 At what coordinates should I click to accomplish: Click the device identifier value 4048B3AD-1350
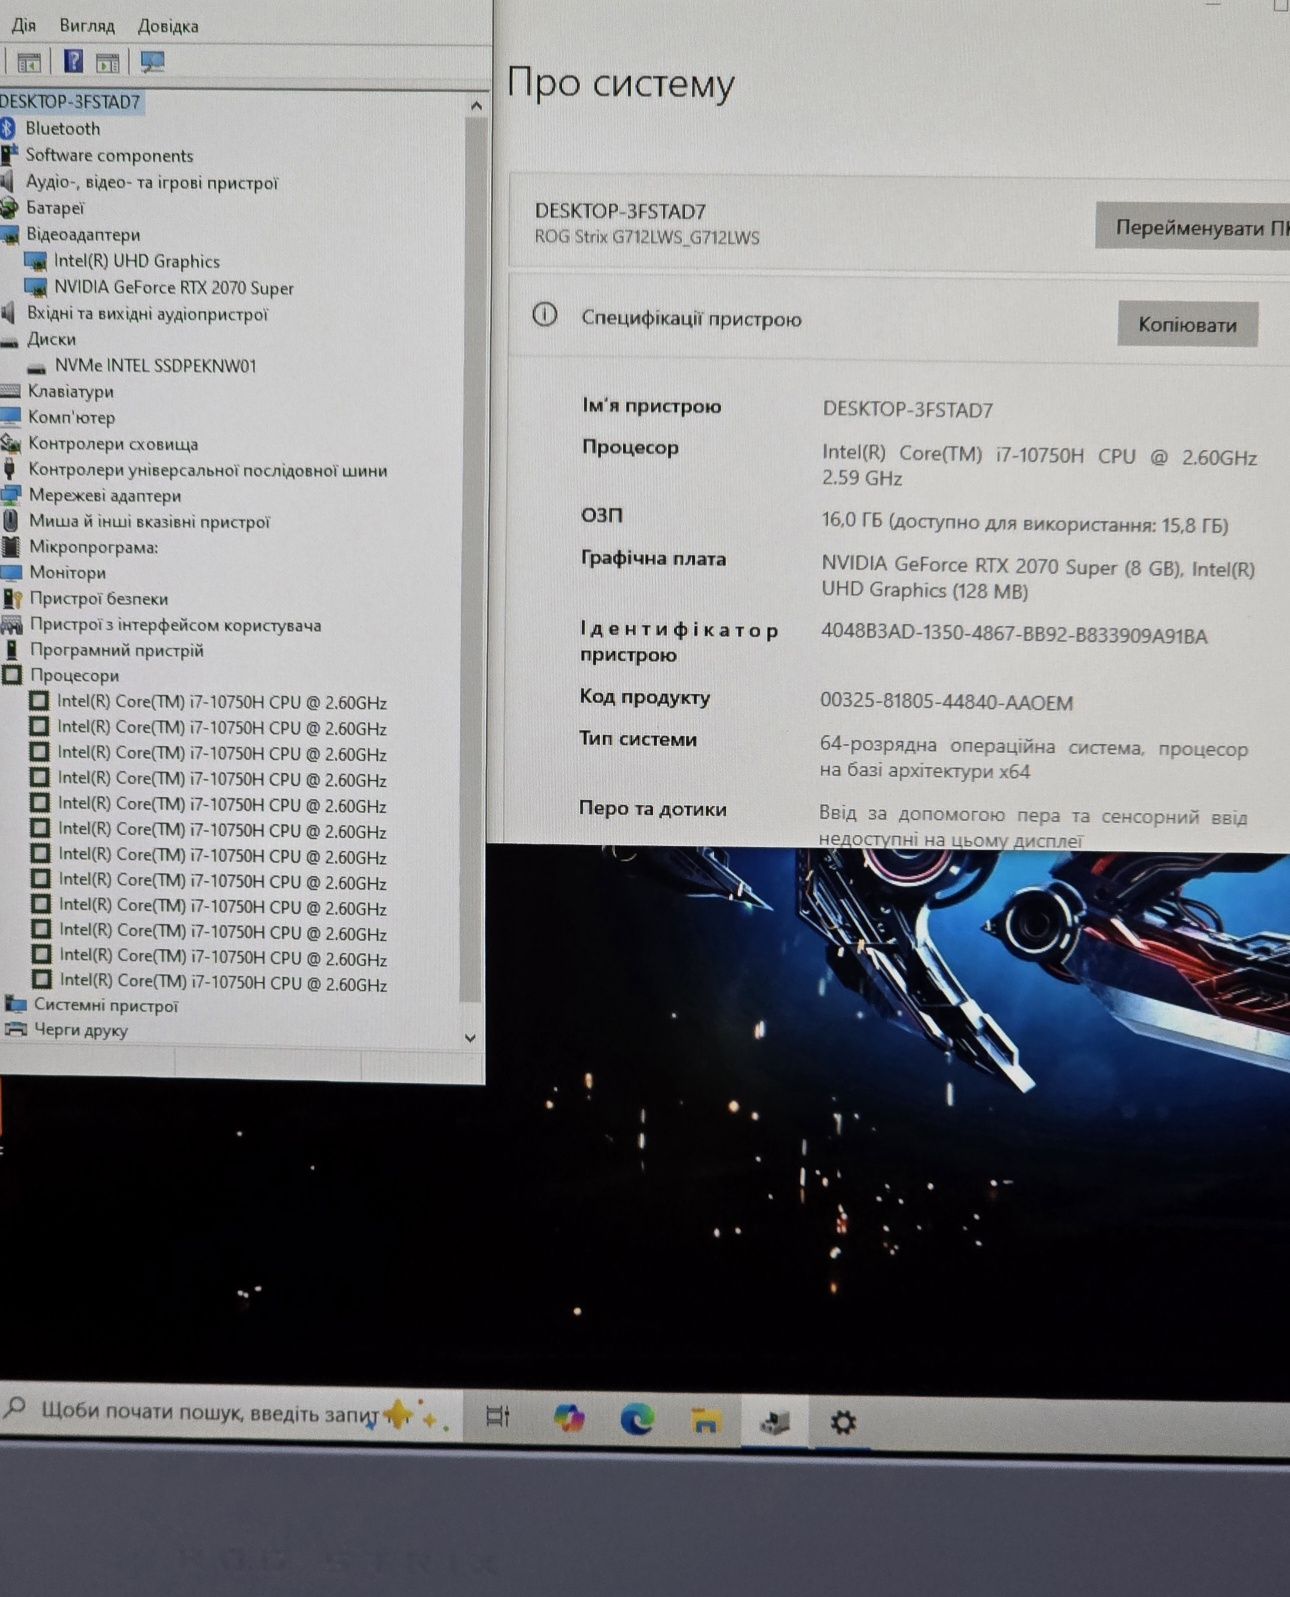click(1013, 634)
